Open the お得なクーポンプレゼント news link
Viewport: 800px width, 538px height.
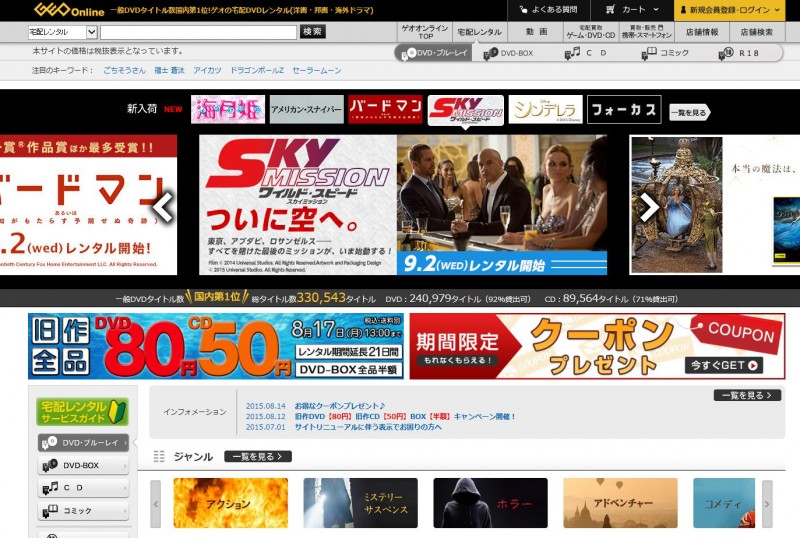click(340, 406)
